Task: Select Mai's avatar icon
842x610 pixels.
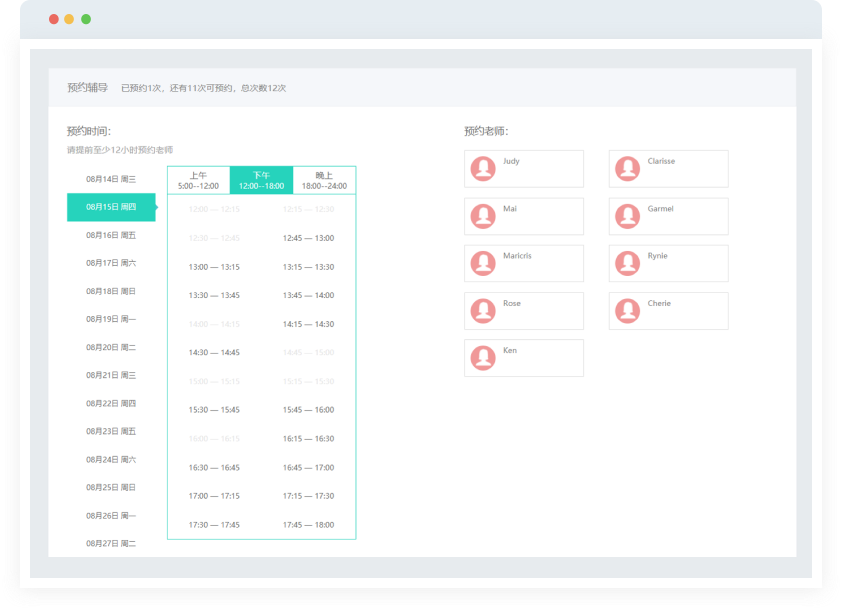Action: point(483,216)
